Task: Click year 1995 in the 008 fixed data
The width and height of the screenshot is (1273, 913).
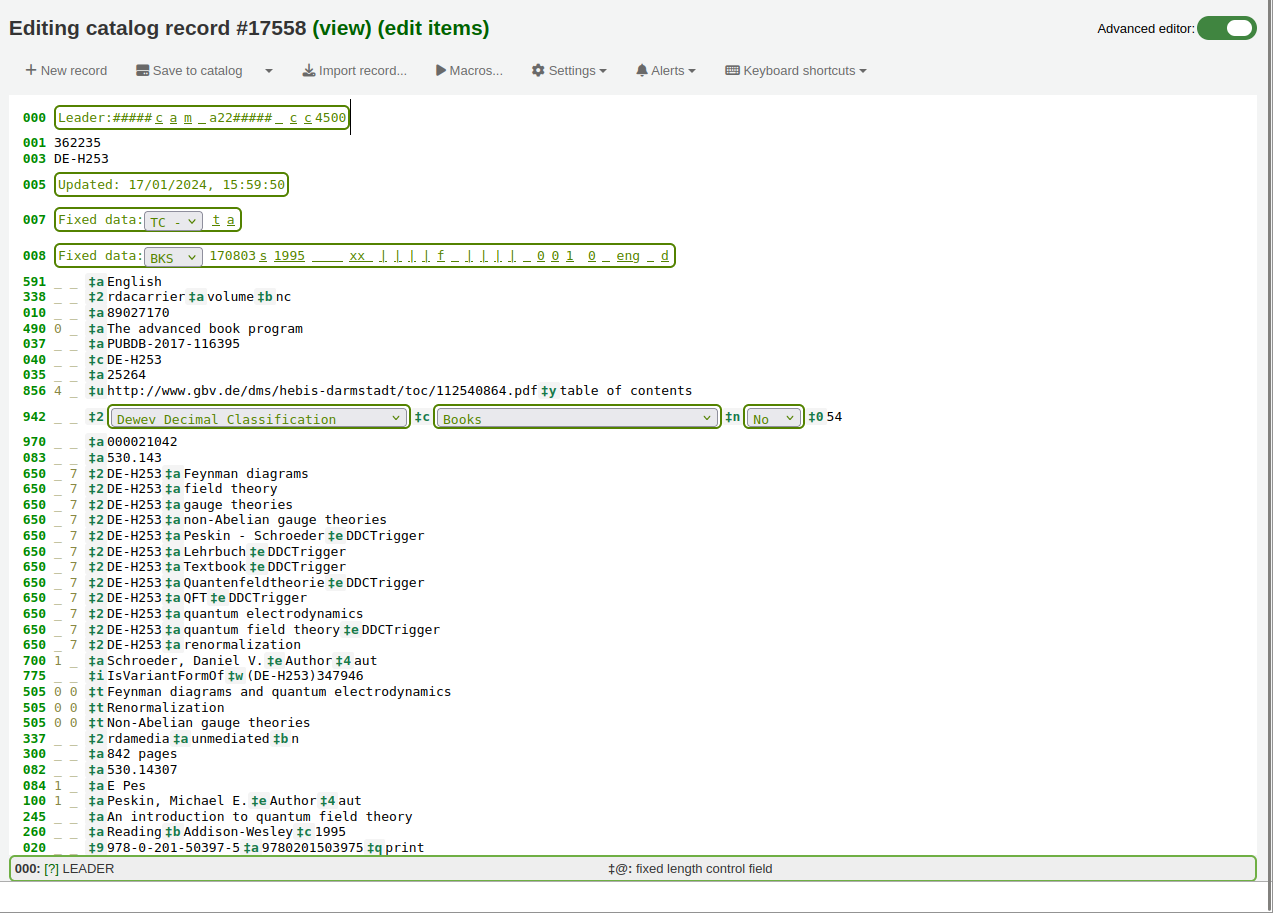Action: [289, 256]
